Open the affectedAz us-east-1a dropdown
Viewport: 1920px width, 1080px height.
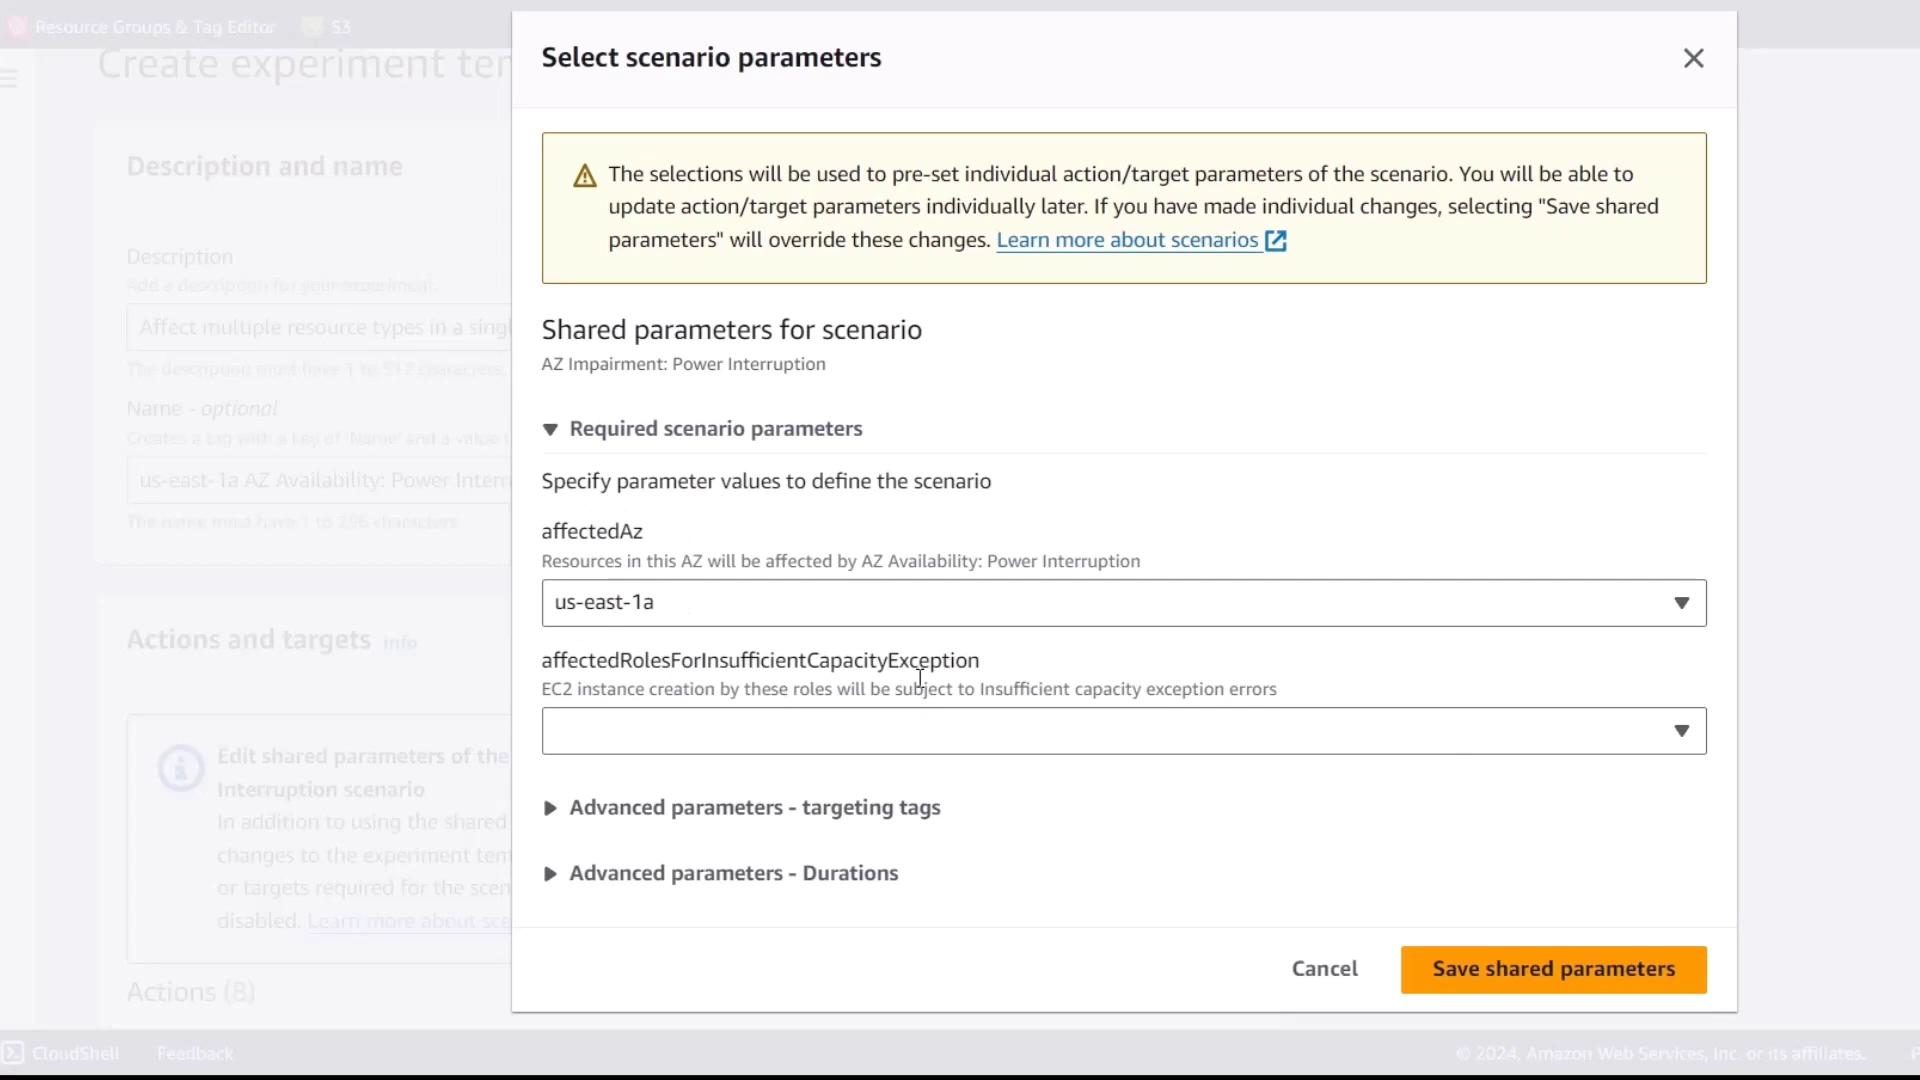(1123, 603)
